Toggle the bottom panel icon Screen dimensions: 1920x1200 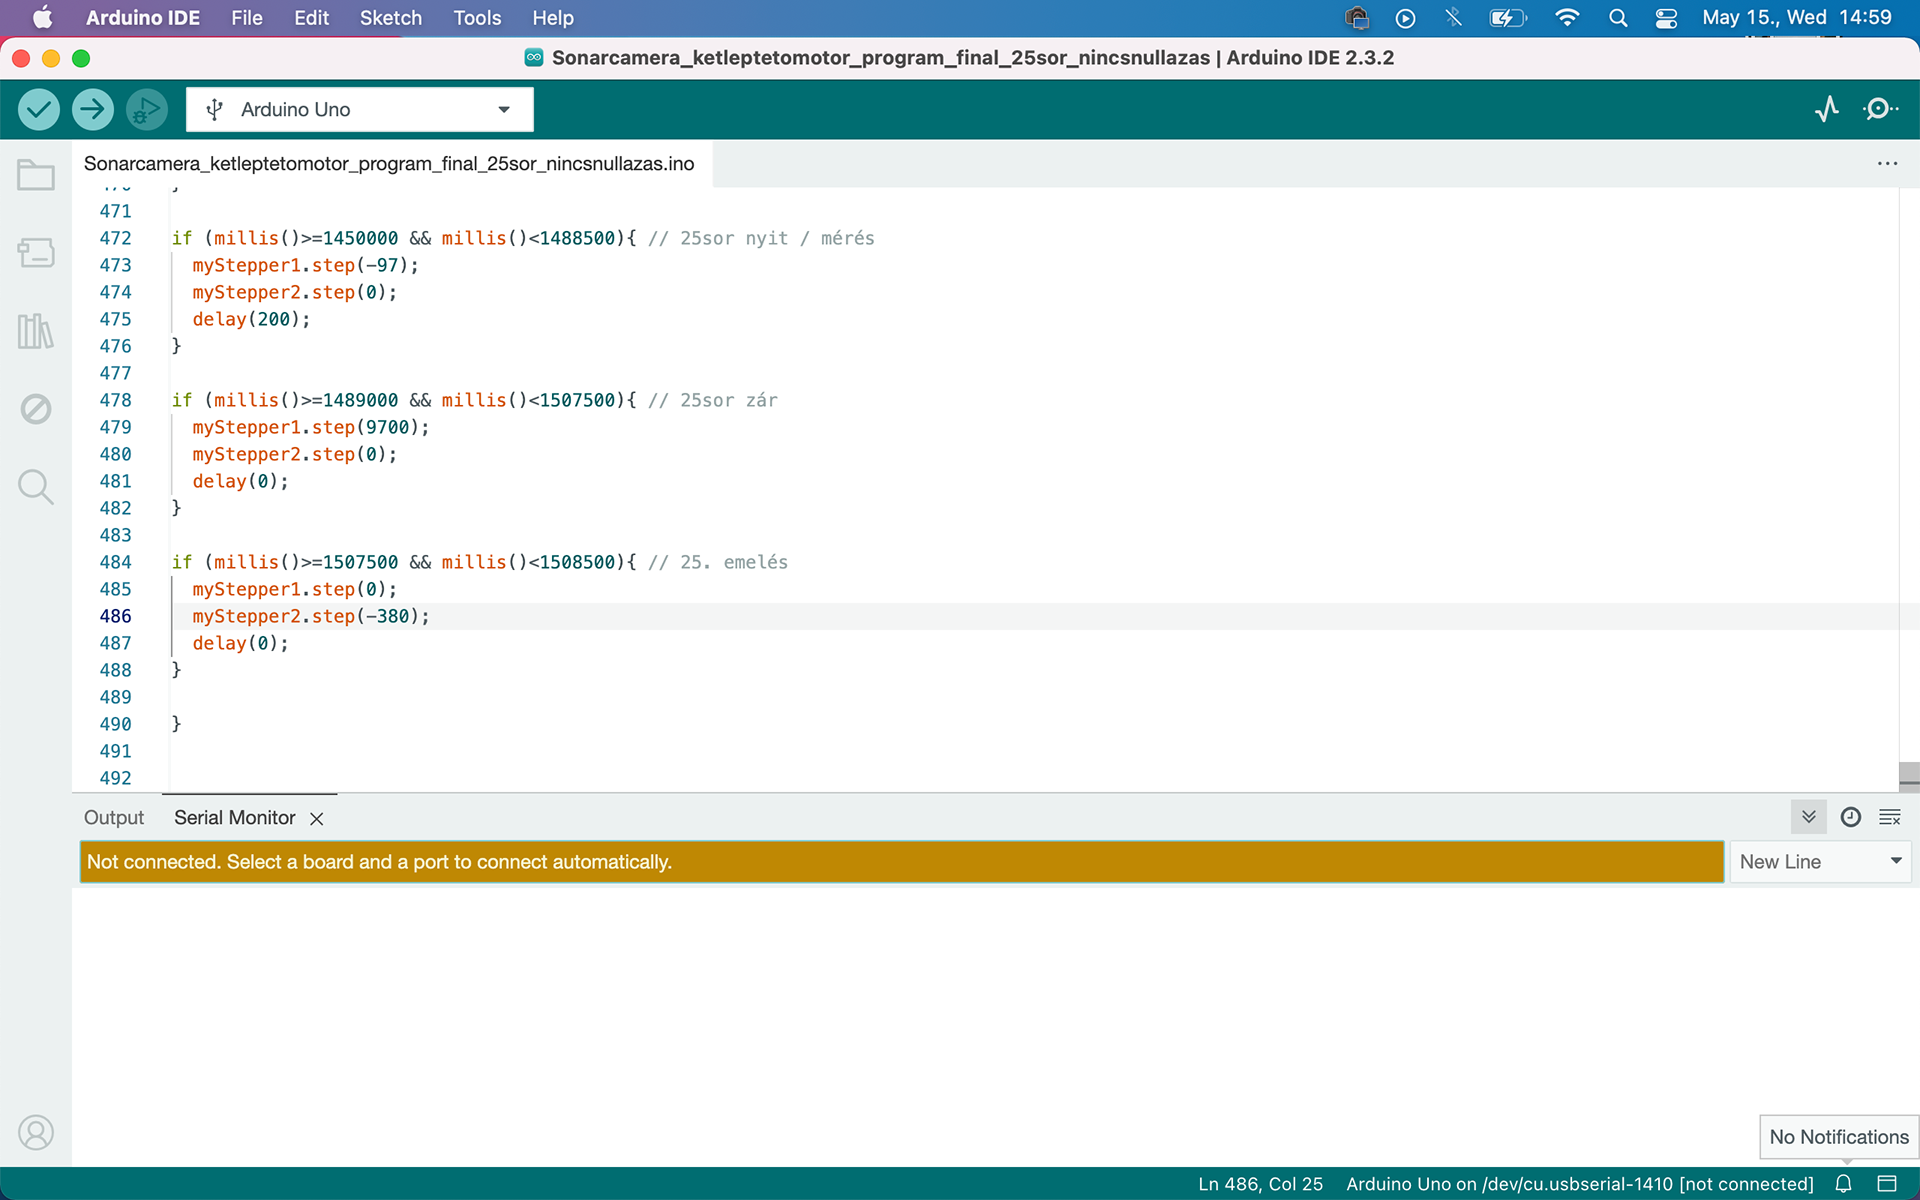[x=1887, y=1184]
